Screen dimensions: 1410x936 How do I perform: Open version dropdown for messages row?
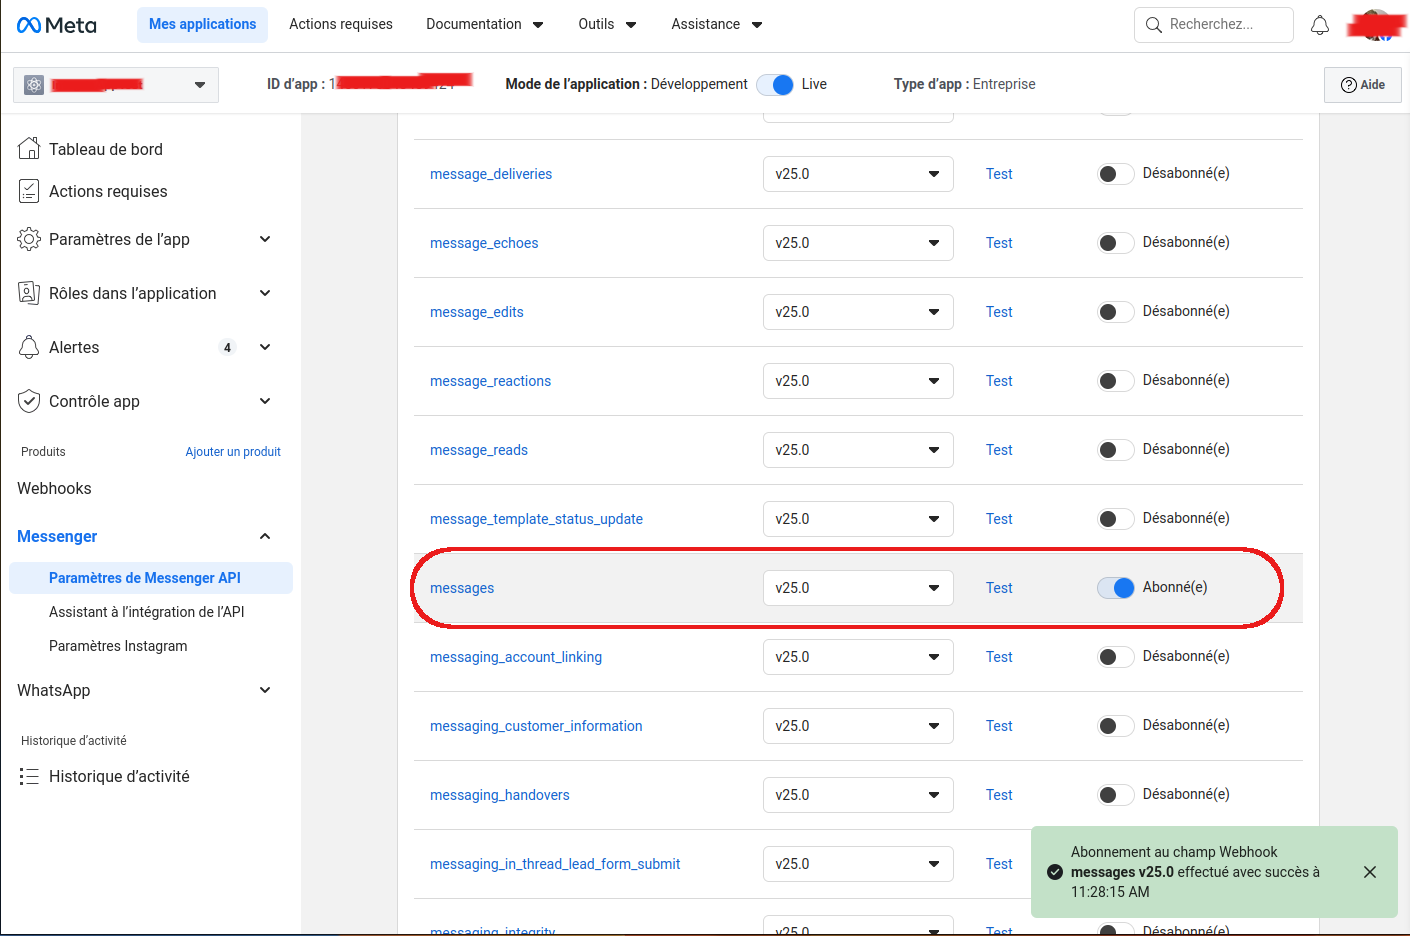pyautogui.click(x=858, y=588)
